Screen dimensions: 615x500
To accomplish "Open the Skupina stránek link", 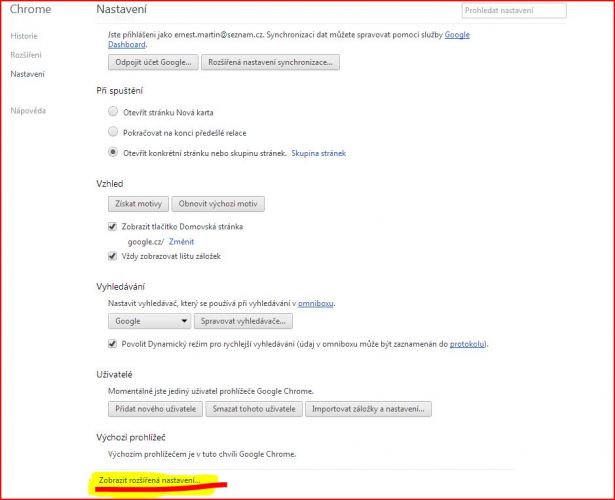I will [x=318, y=153].
